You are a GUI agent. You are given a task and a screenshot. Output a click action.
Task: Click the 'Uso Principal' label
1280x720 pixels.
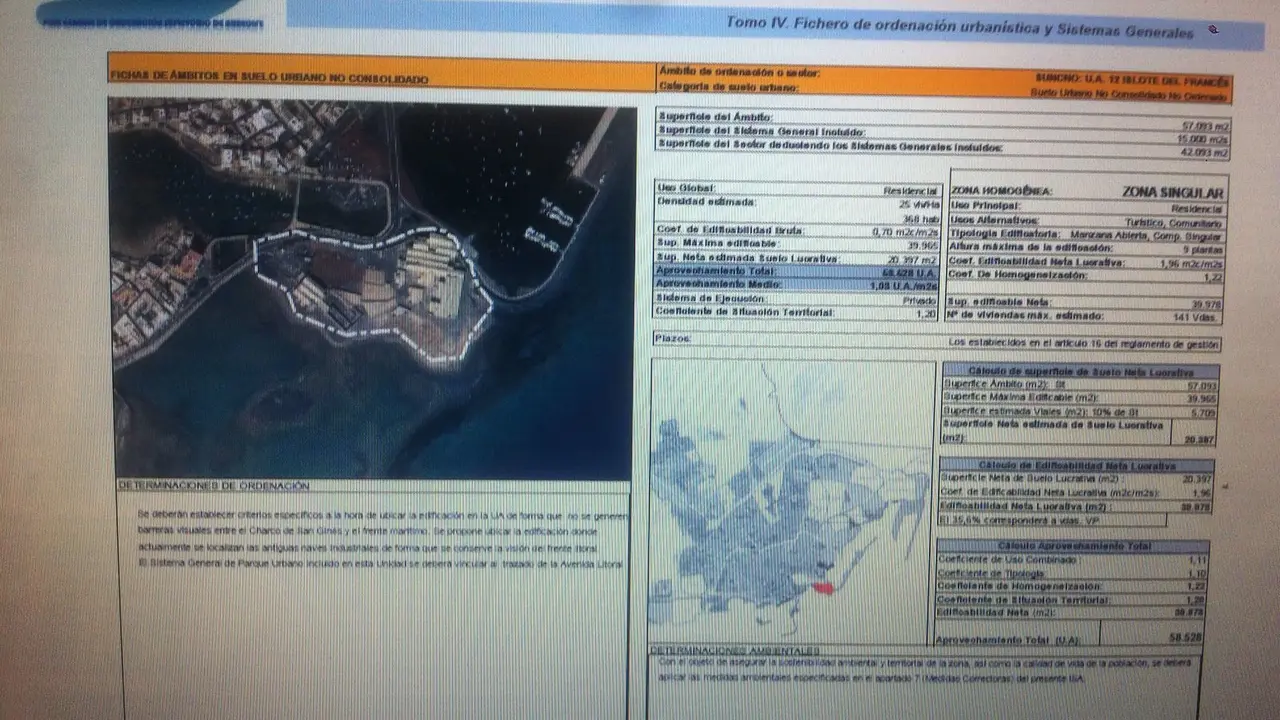point(987,206)
